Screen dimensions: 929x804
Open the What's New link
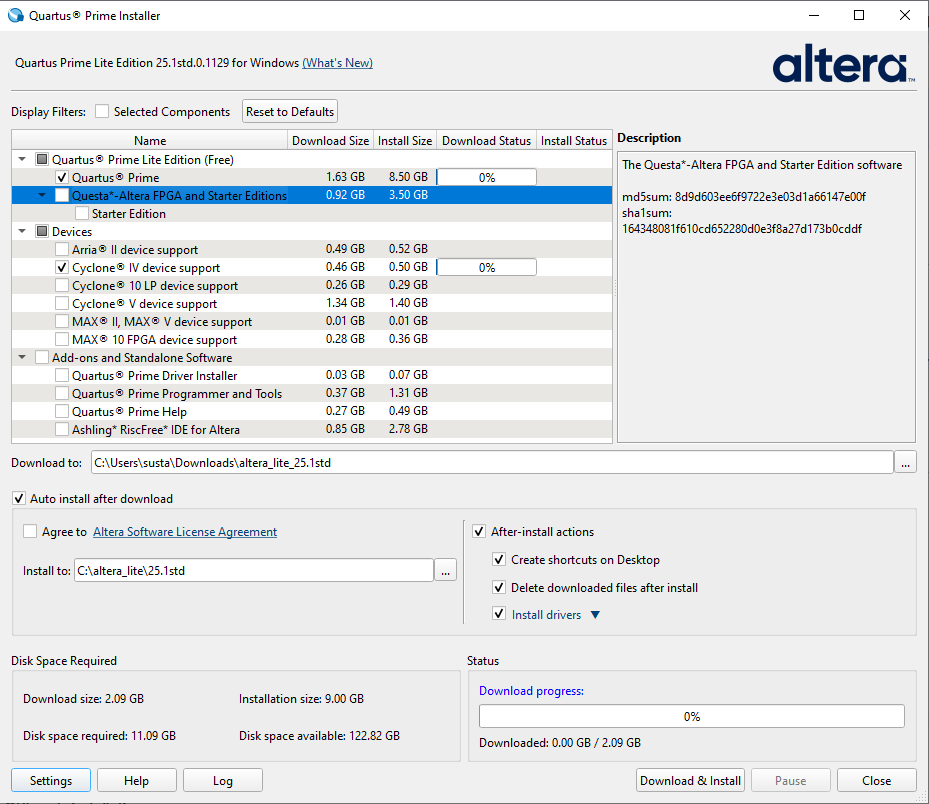point(337,63)
